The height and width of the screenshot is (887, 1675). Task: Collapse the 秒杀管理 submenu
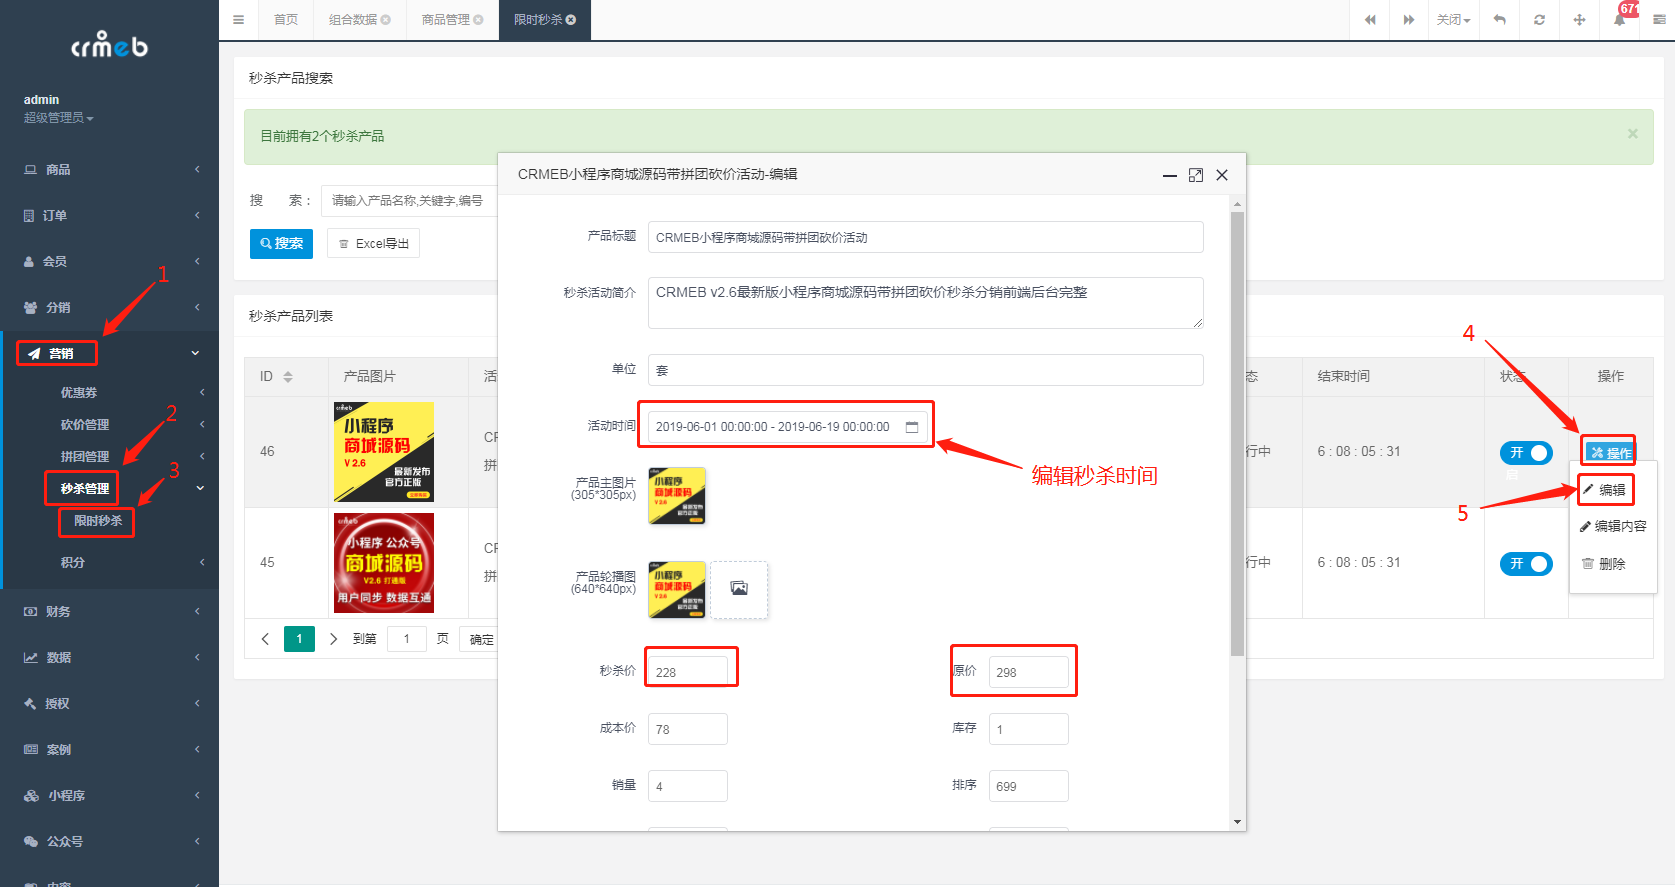pos(112,489)
